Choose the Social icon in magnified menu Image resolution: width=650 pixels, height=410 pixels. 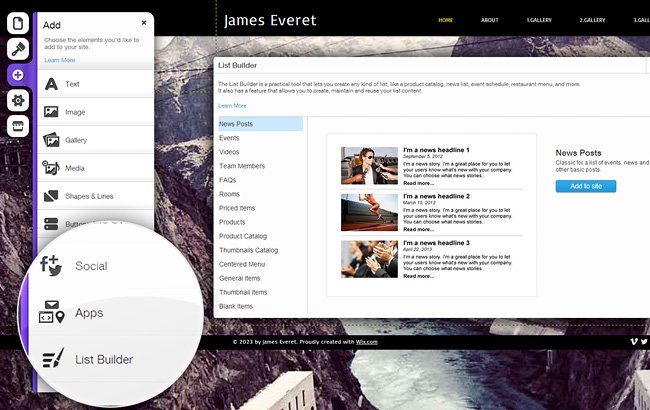tap(51, 265)
